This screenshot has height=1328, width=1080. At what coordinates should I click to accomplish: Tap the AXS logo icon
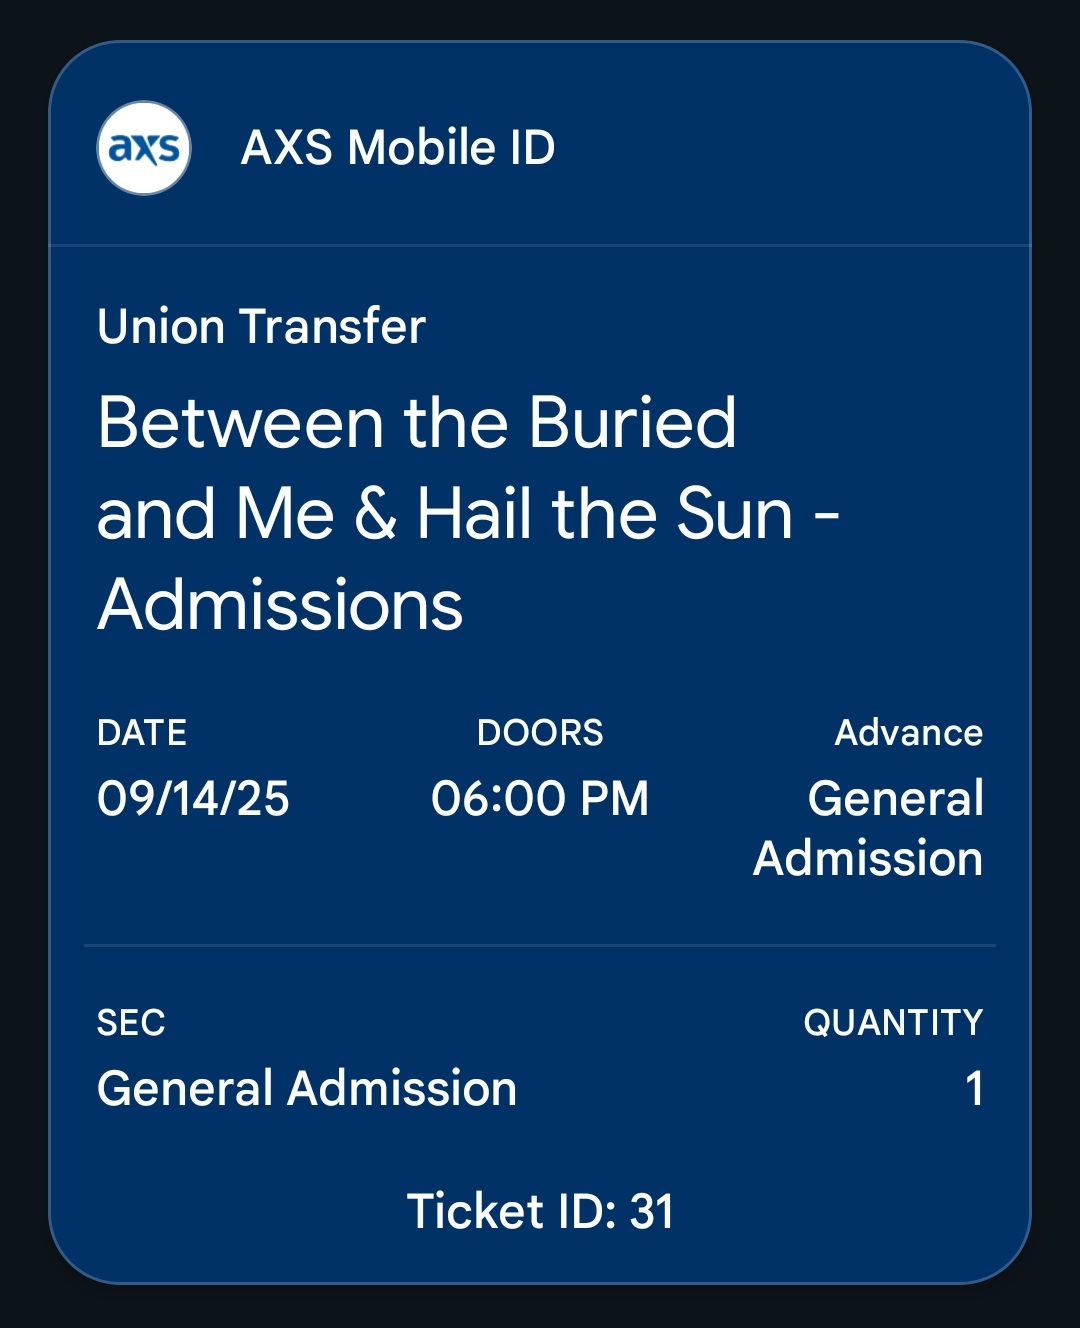(x=144, y=148)
